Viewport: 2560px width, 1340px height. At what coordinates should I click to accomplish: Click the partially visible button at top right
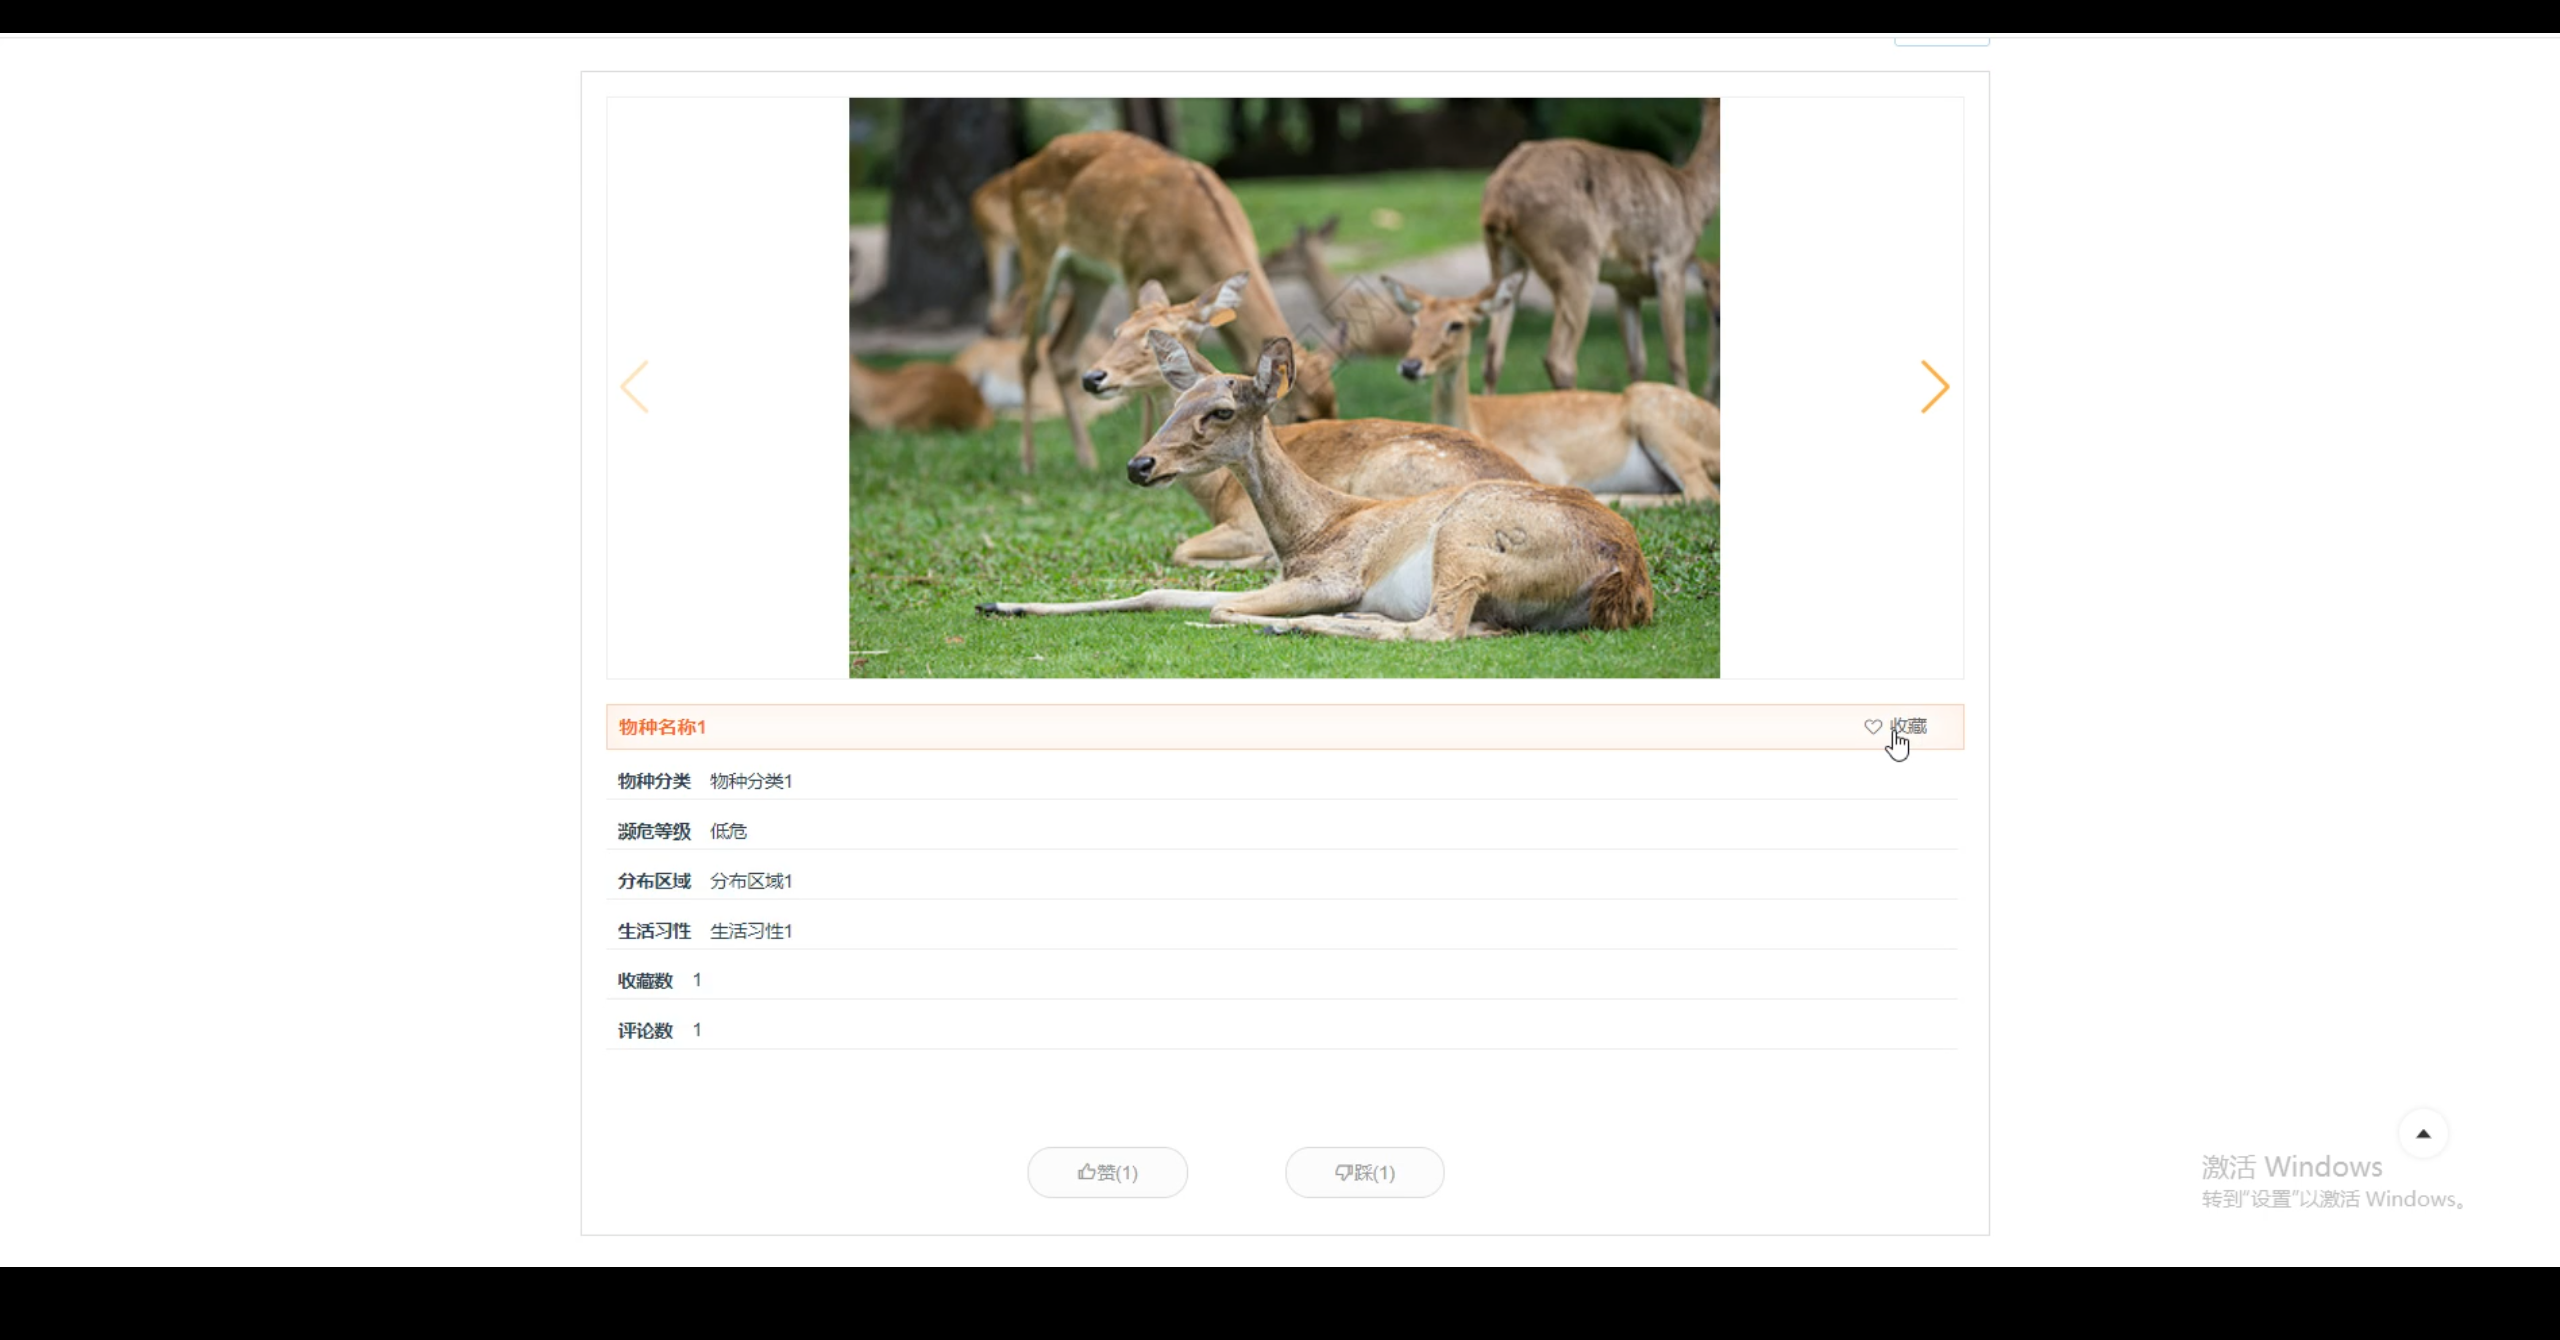[x=1941, y=41]
